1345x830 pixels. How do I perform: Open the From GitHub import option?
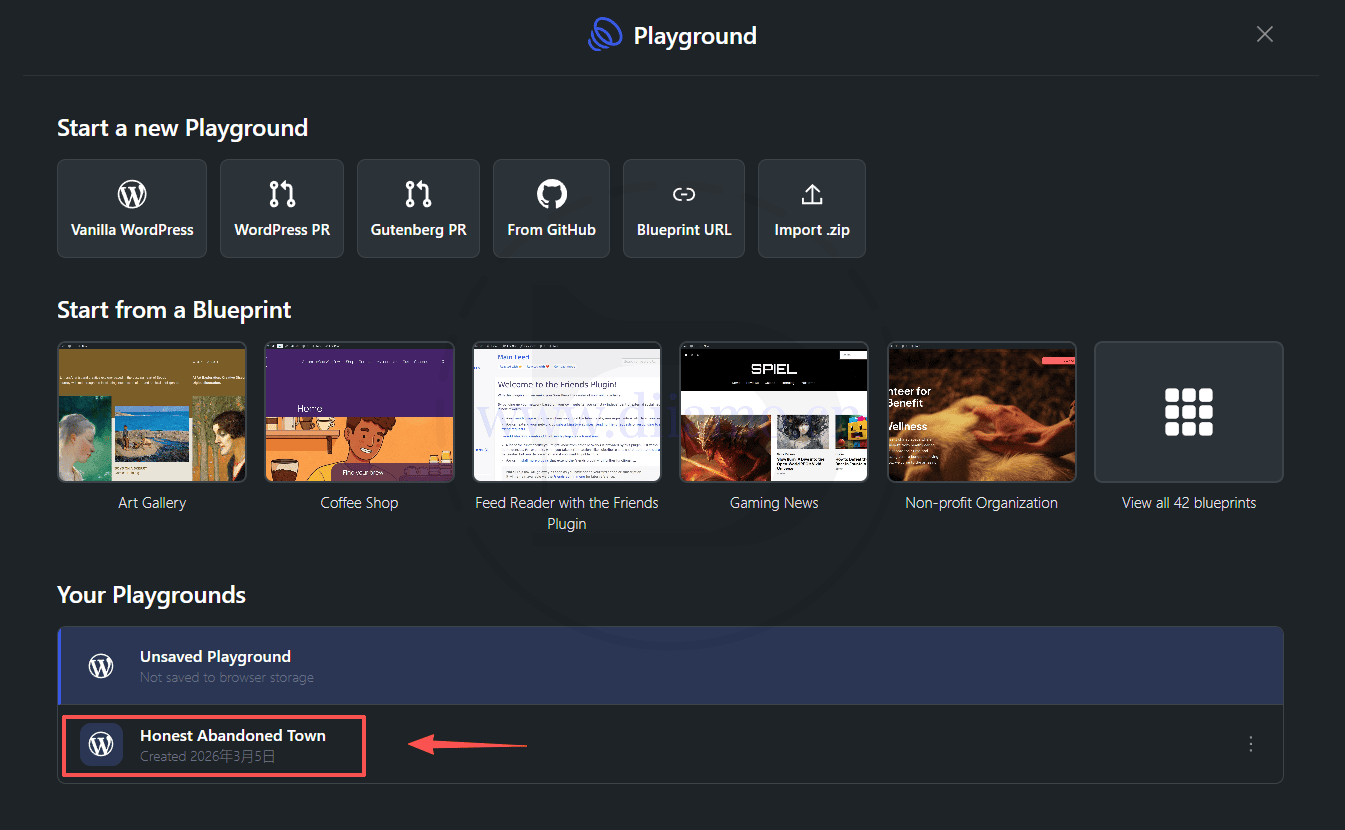click(x=551, y=208)
